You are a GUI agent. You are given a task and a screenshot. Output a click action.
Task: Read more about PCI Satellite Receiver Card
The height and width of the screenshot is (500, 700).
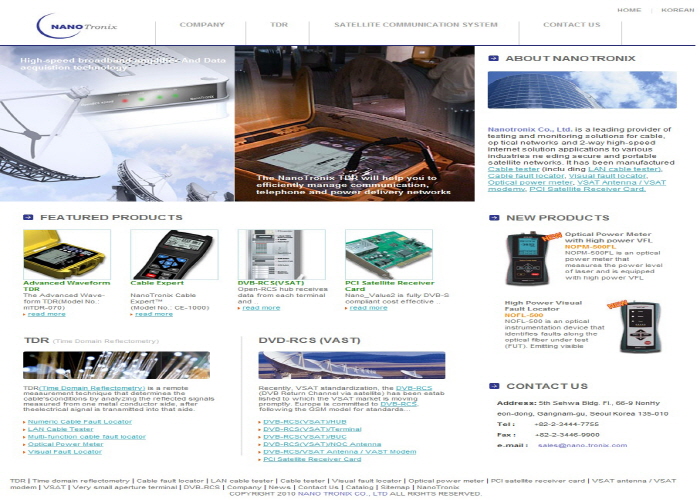pos(368,308)
